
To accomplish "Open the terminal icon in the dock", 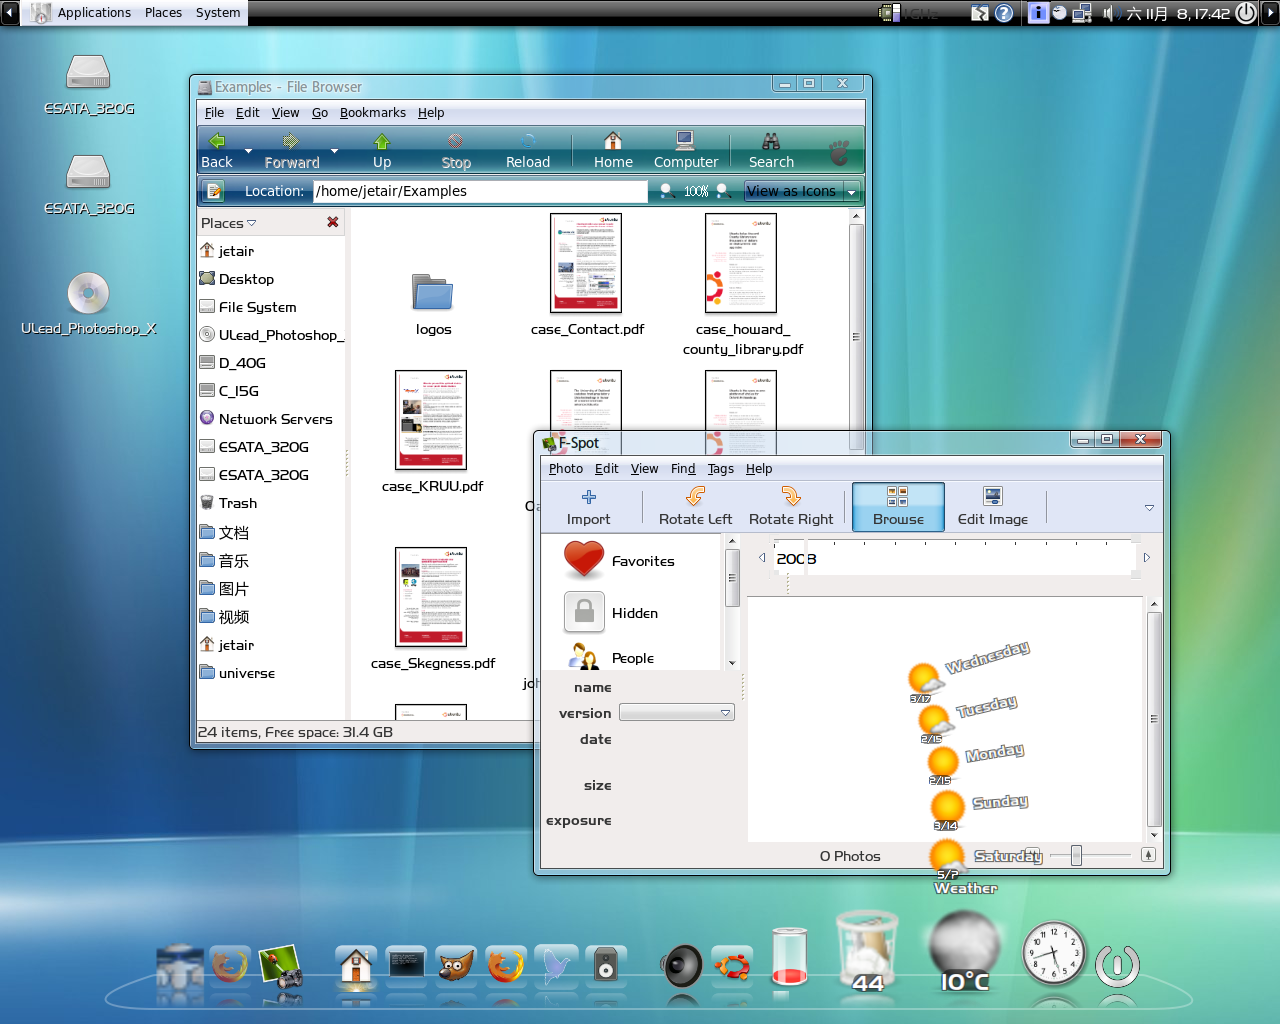I will [x=406, y=965].
